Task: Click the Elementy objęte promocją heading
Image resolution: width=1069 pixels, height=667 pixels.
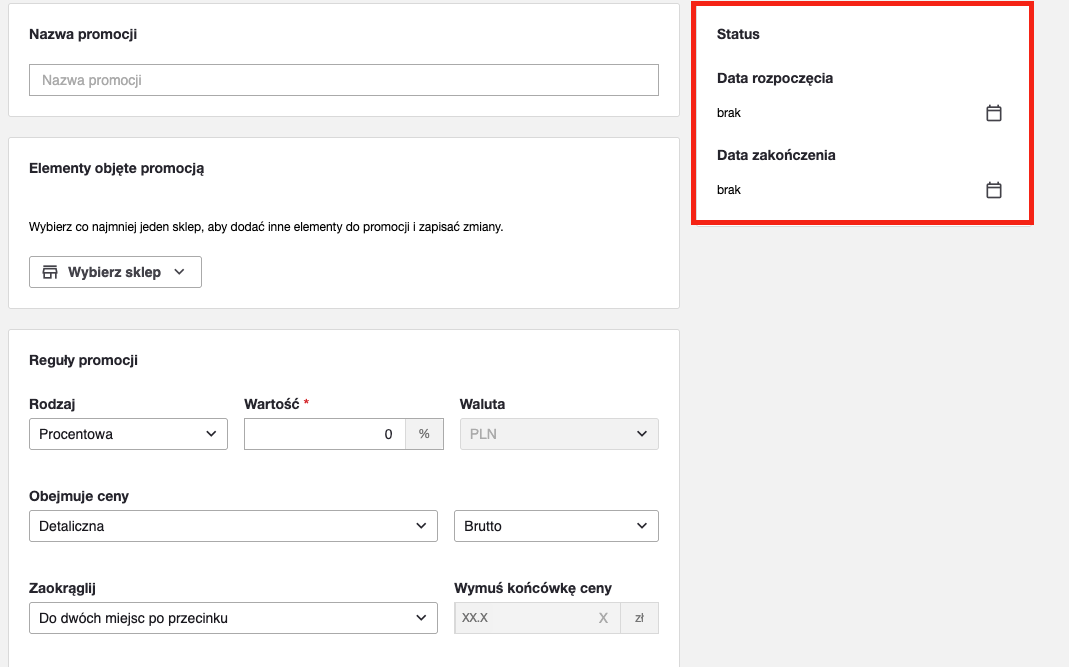Action: pos(116,168)
